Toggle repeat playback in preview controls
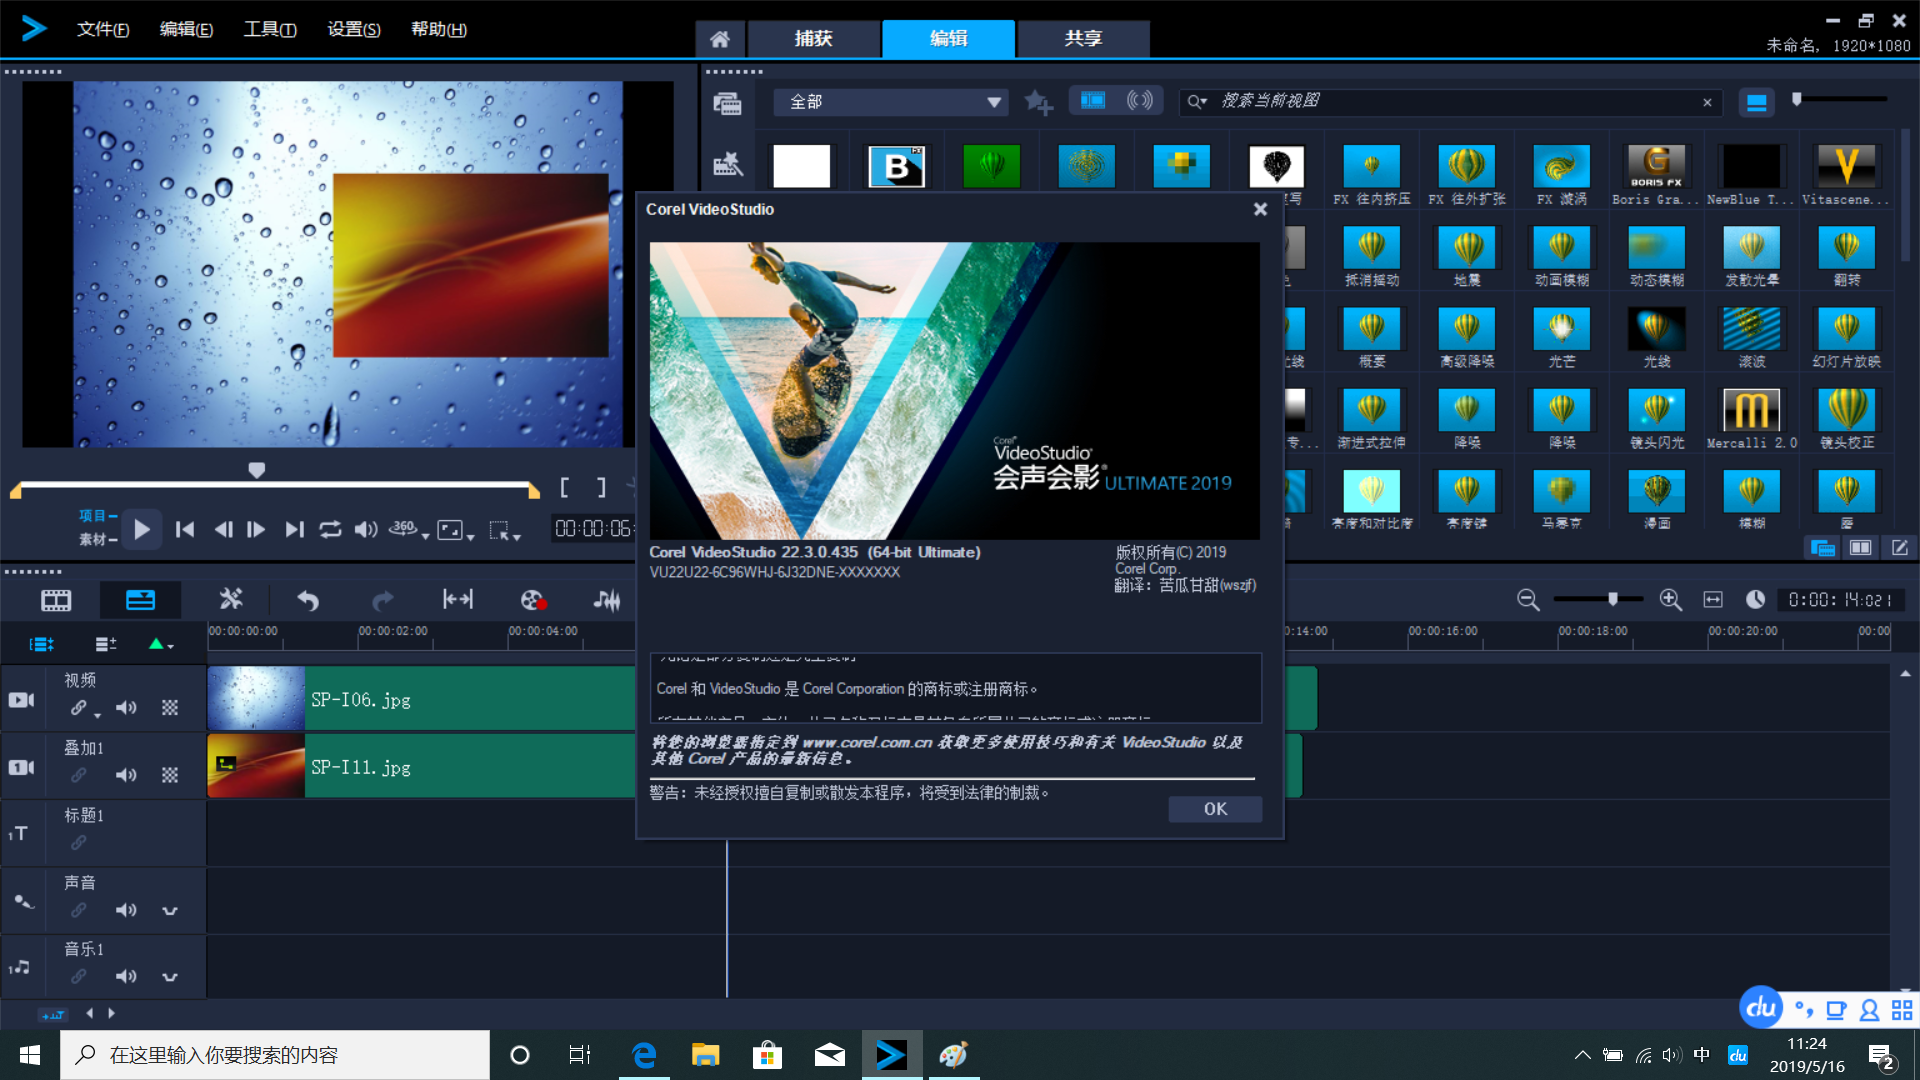This screenshot has width=1920, height=1080. (330, 529)
